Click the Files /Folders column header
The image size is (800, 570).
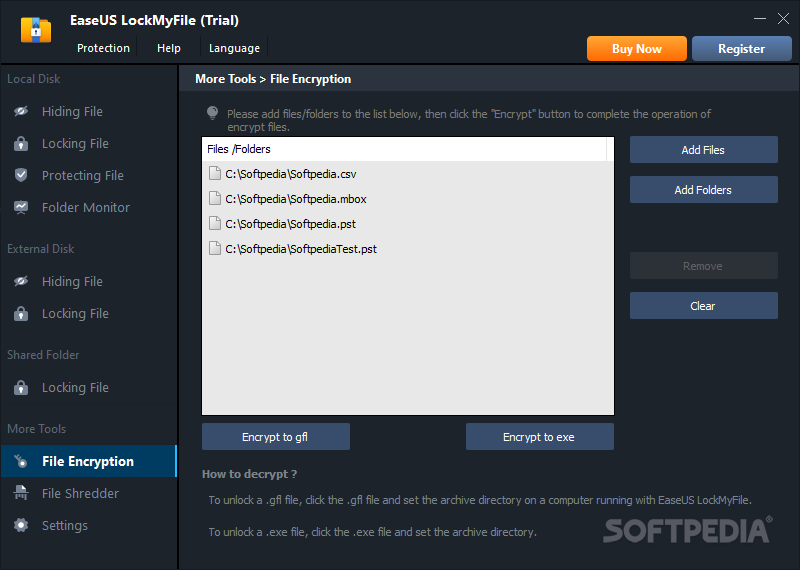click(405, 149)
